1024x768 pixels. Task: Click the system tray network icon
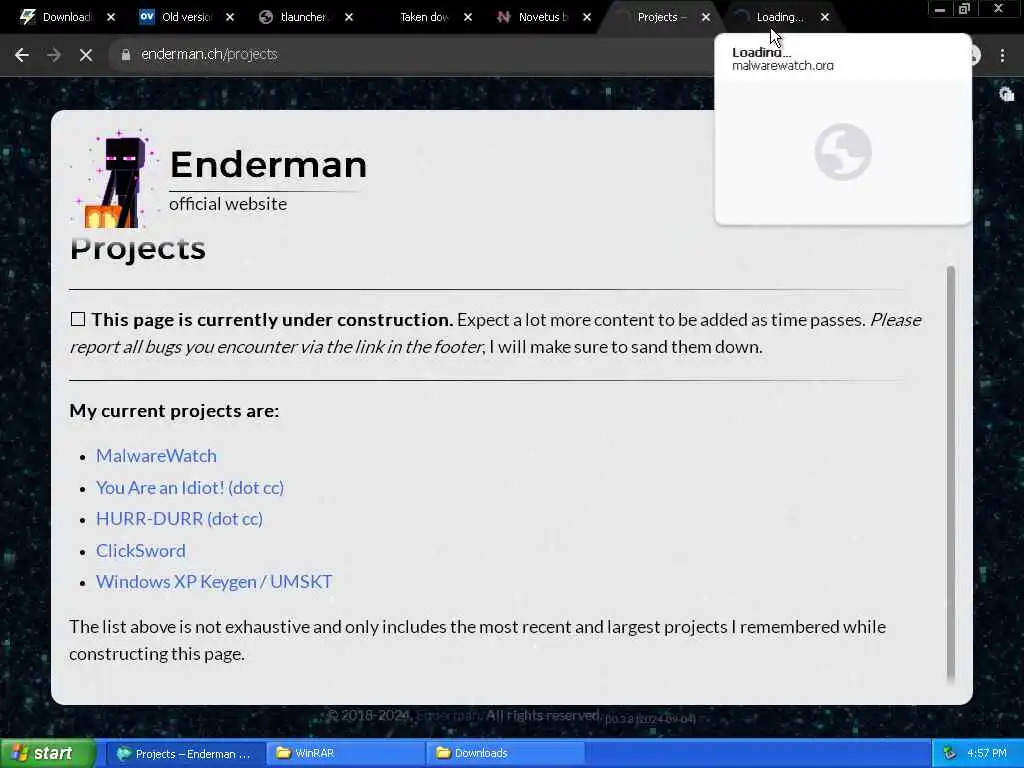click(950, 754)
